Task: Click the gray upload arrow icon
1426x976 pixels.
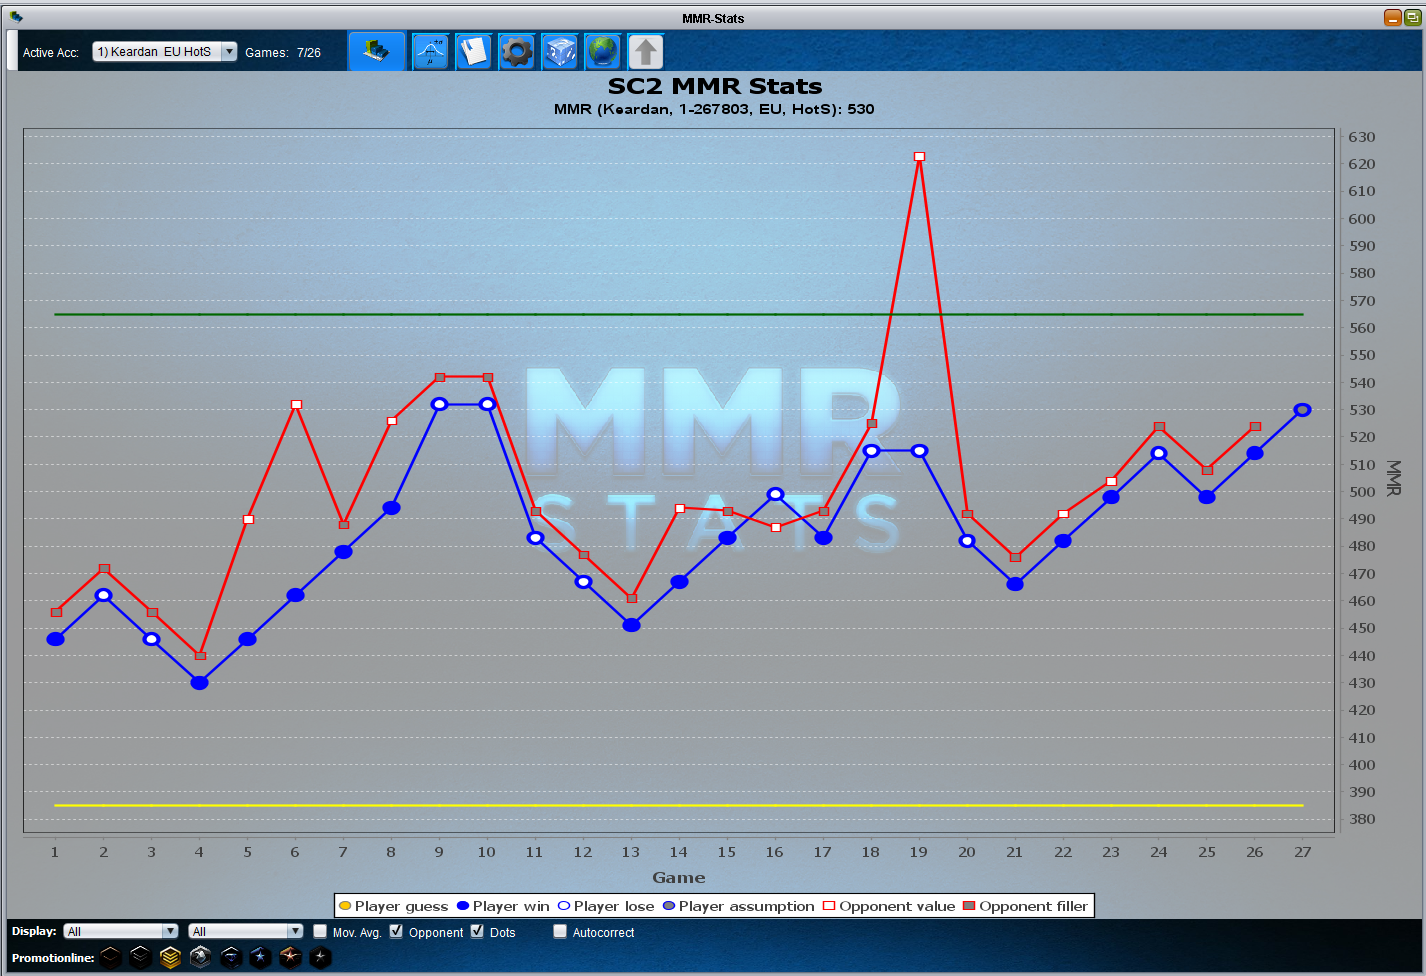Action: coord(646,51)
